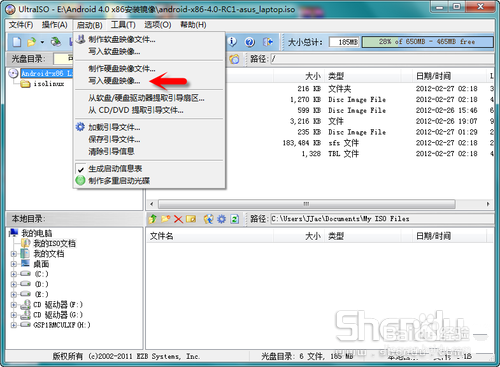The image size is (500, 367).
Task: Click the scrollbar left arrow
Action: (x=152, y=204)
